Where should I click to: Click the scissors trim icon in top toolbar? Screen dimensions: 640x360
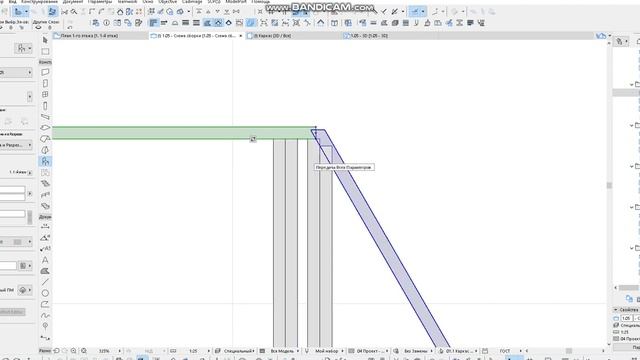(x=64, y=12)
